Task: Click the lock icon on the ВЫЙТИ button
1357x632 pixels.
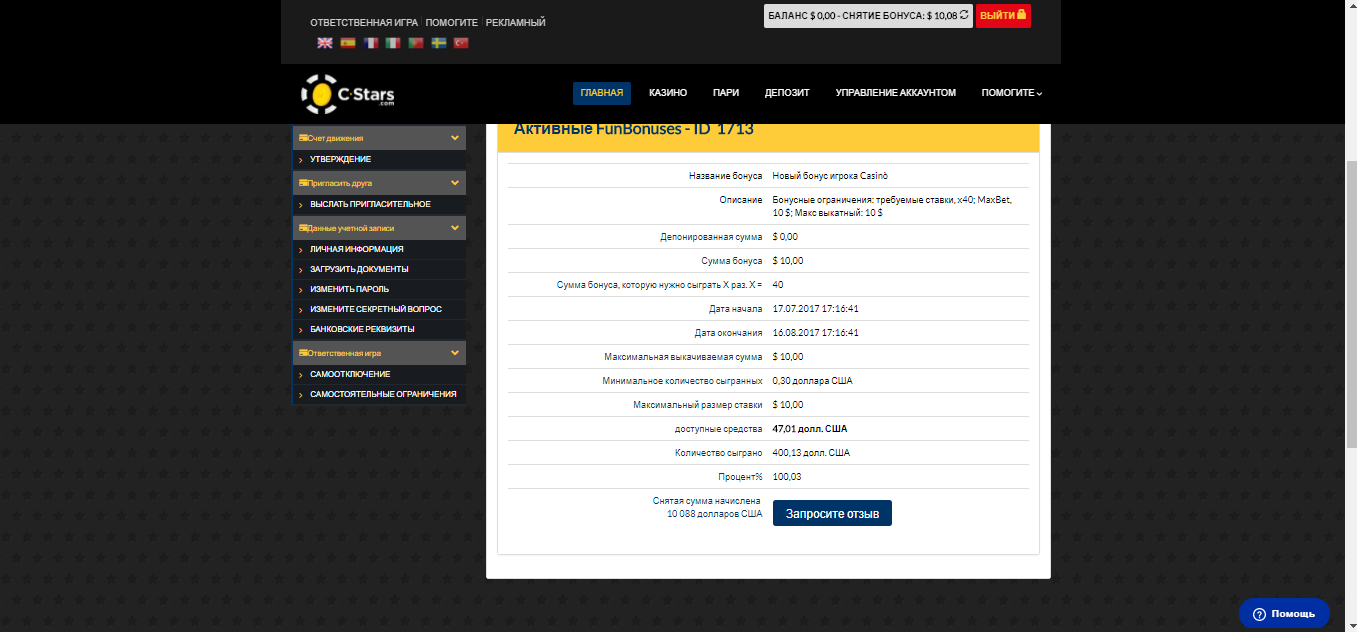Action: [x=1022, y=15]
